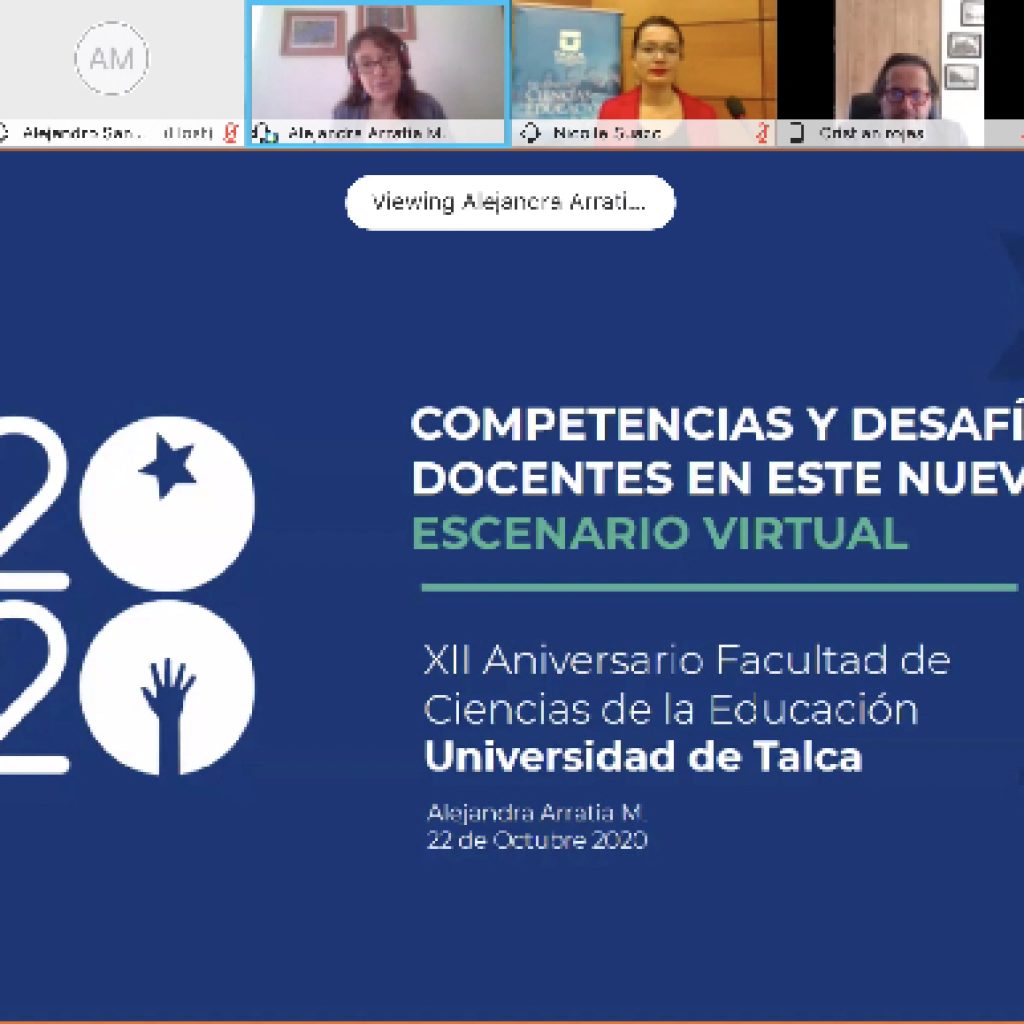Click the 'Alejandra Arratia M.' name label in the video strip
This screenshot has width=1024, height=1024.
366,133
